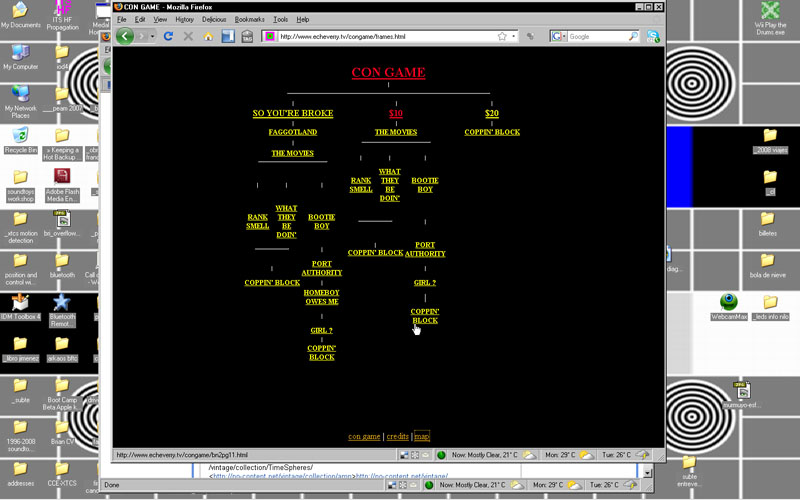Reload the current page
The height and width of the screenshot is (500, 800).
(x=168, y=37)
